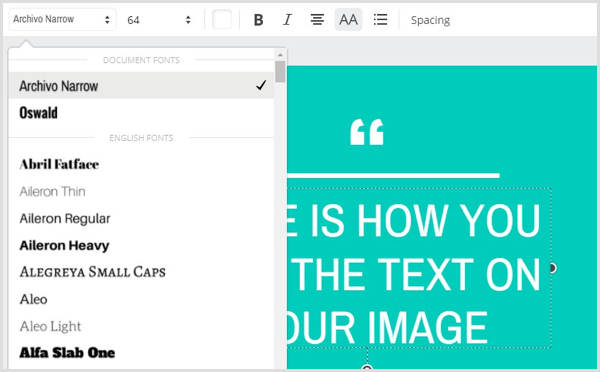The width and height of the screenshot is (600, 372).
Task: Toggle bold text formatting
Action: click(259, 20)
